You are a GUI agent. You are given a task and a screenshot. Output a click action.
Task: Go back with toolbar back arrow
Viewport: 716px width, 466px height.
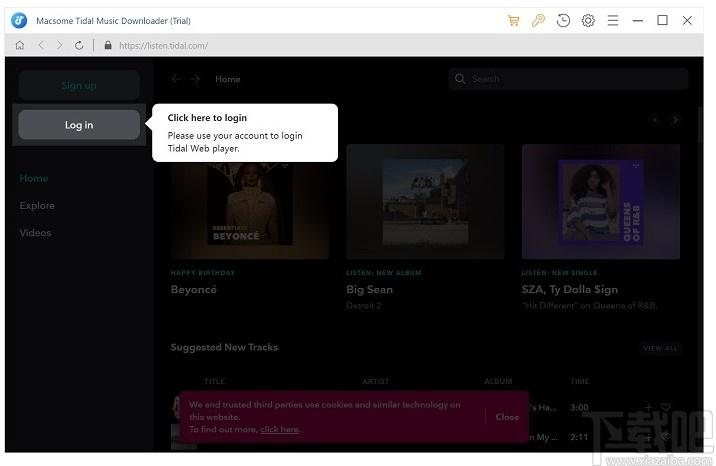(x=41, y=45)
